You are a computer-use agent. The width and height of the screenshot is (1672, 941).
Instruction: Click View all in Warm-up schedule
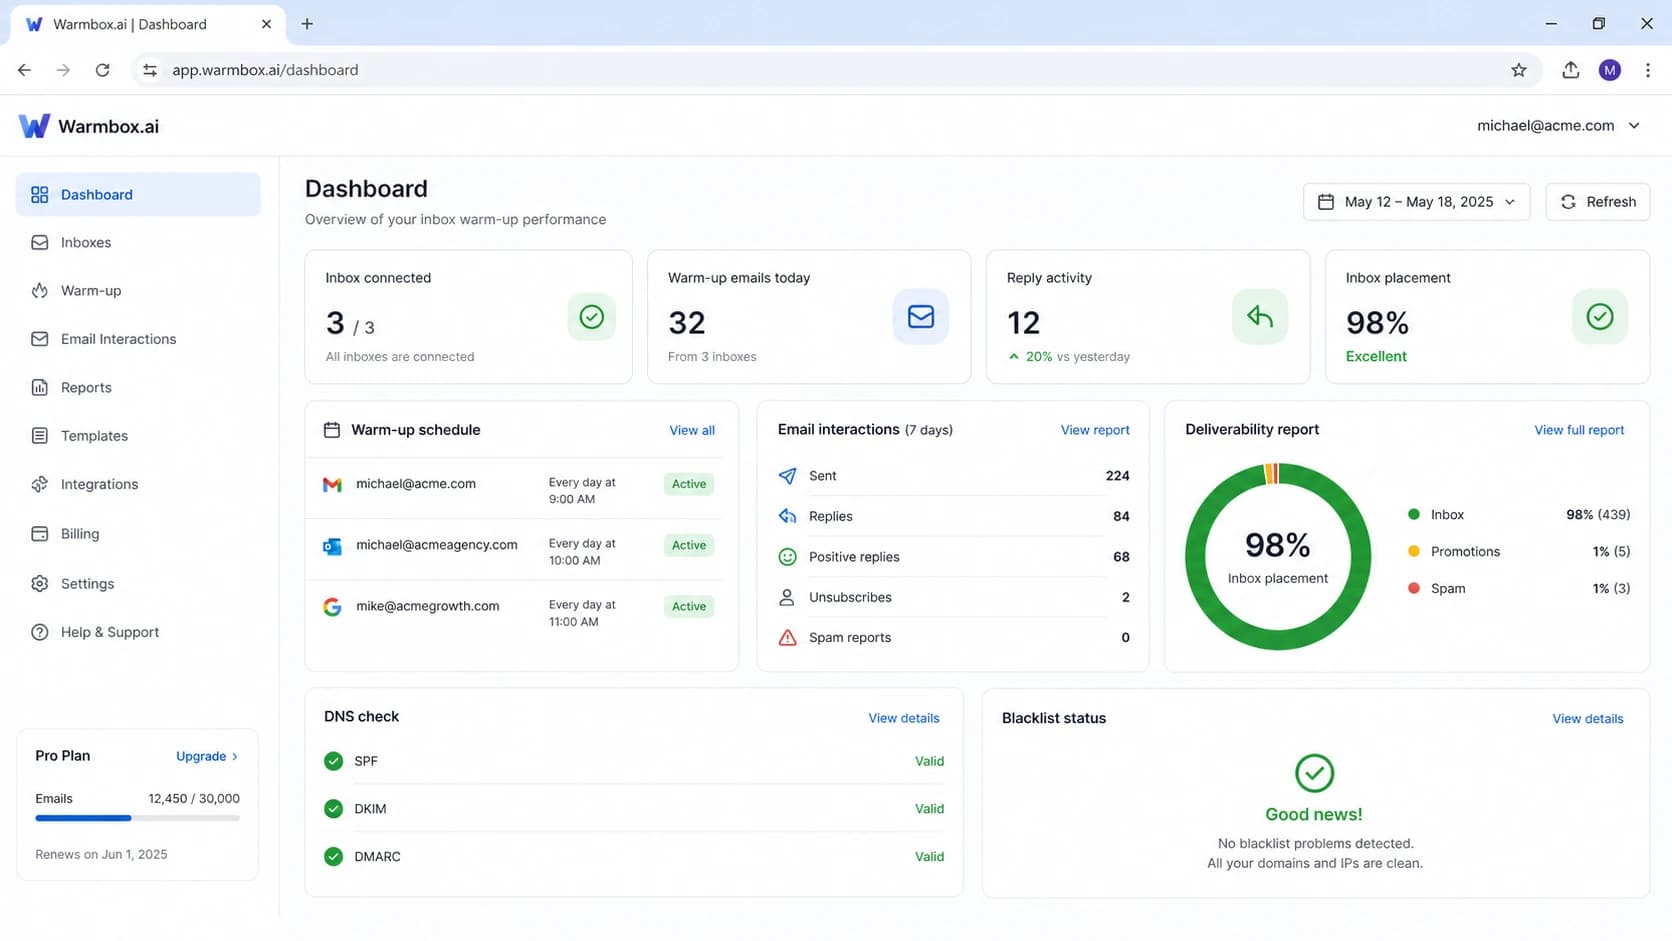pos(692,431)
